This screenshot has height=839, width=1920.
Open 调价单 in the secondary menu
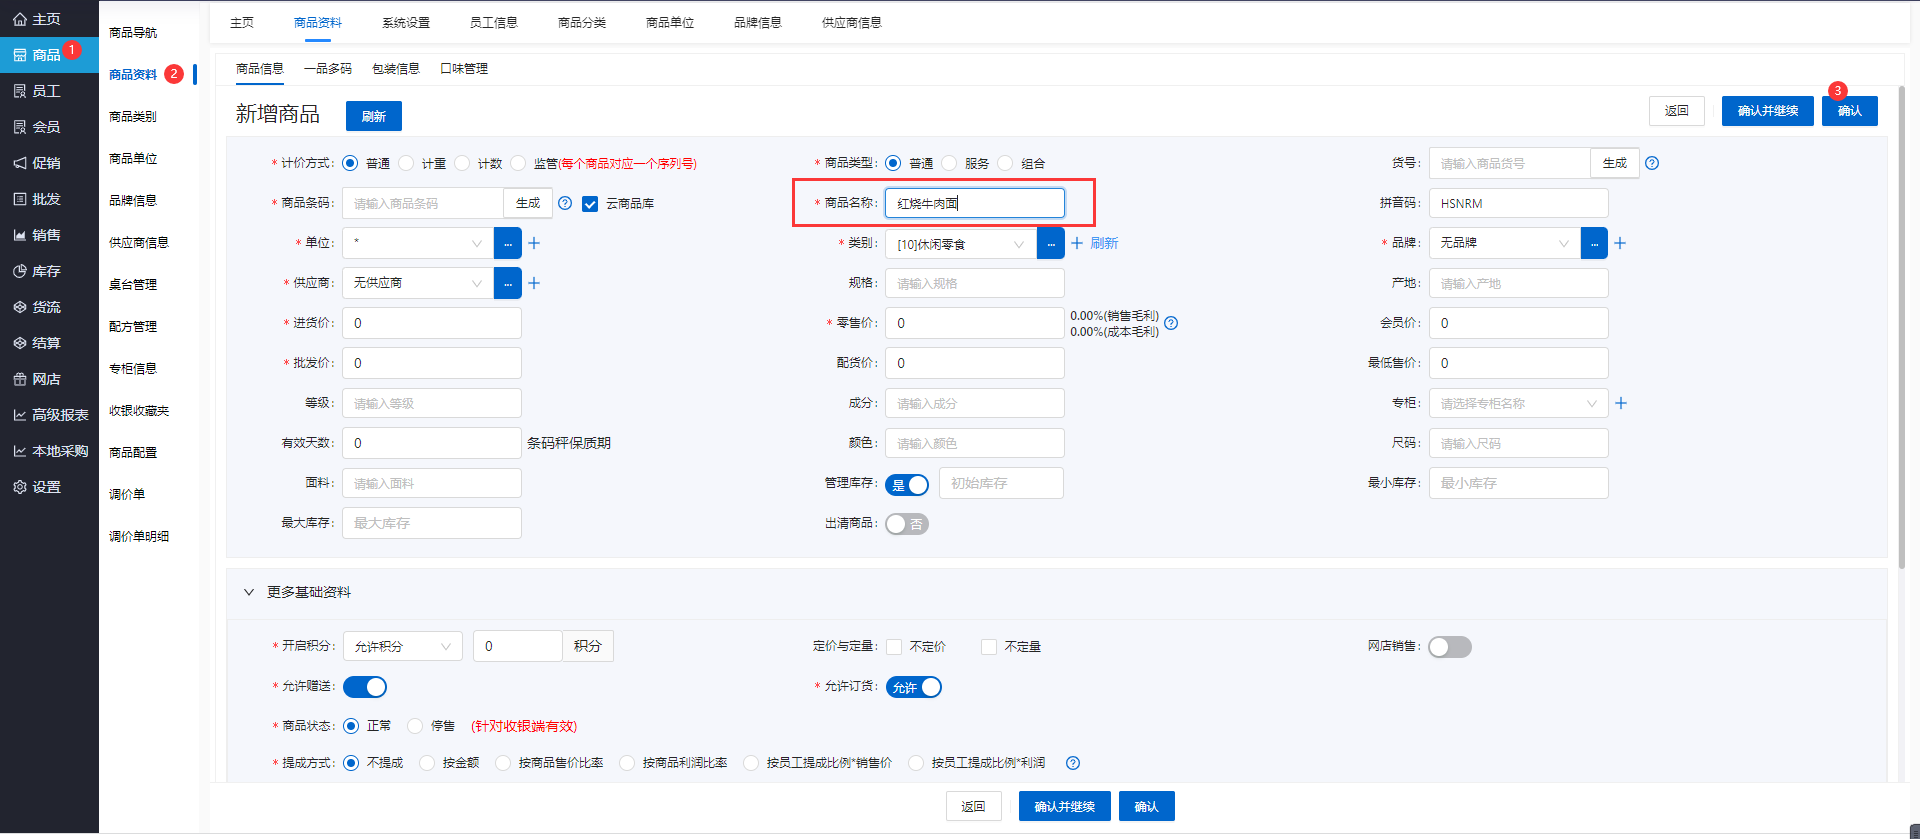pyautogui.click(x=127, y=494)
